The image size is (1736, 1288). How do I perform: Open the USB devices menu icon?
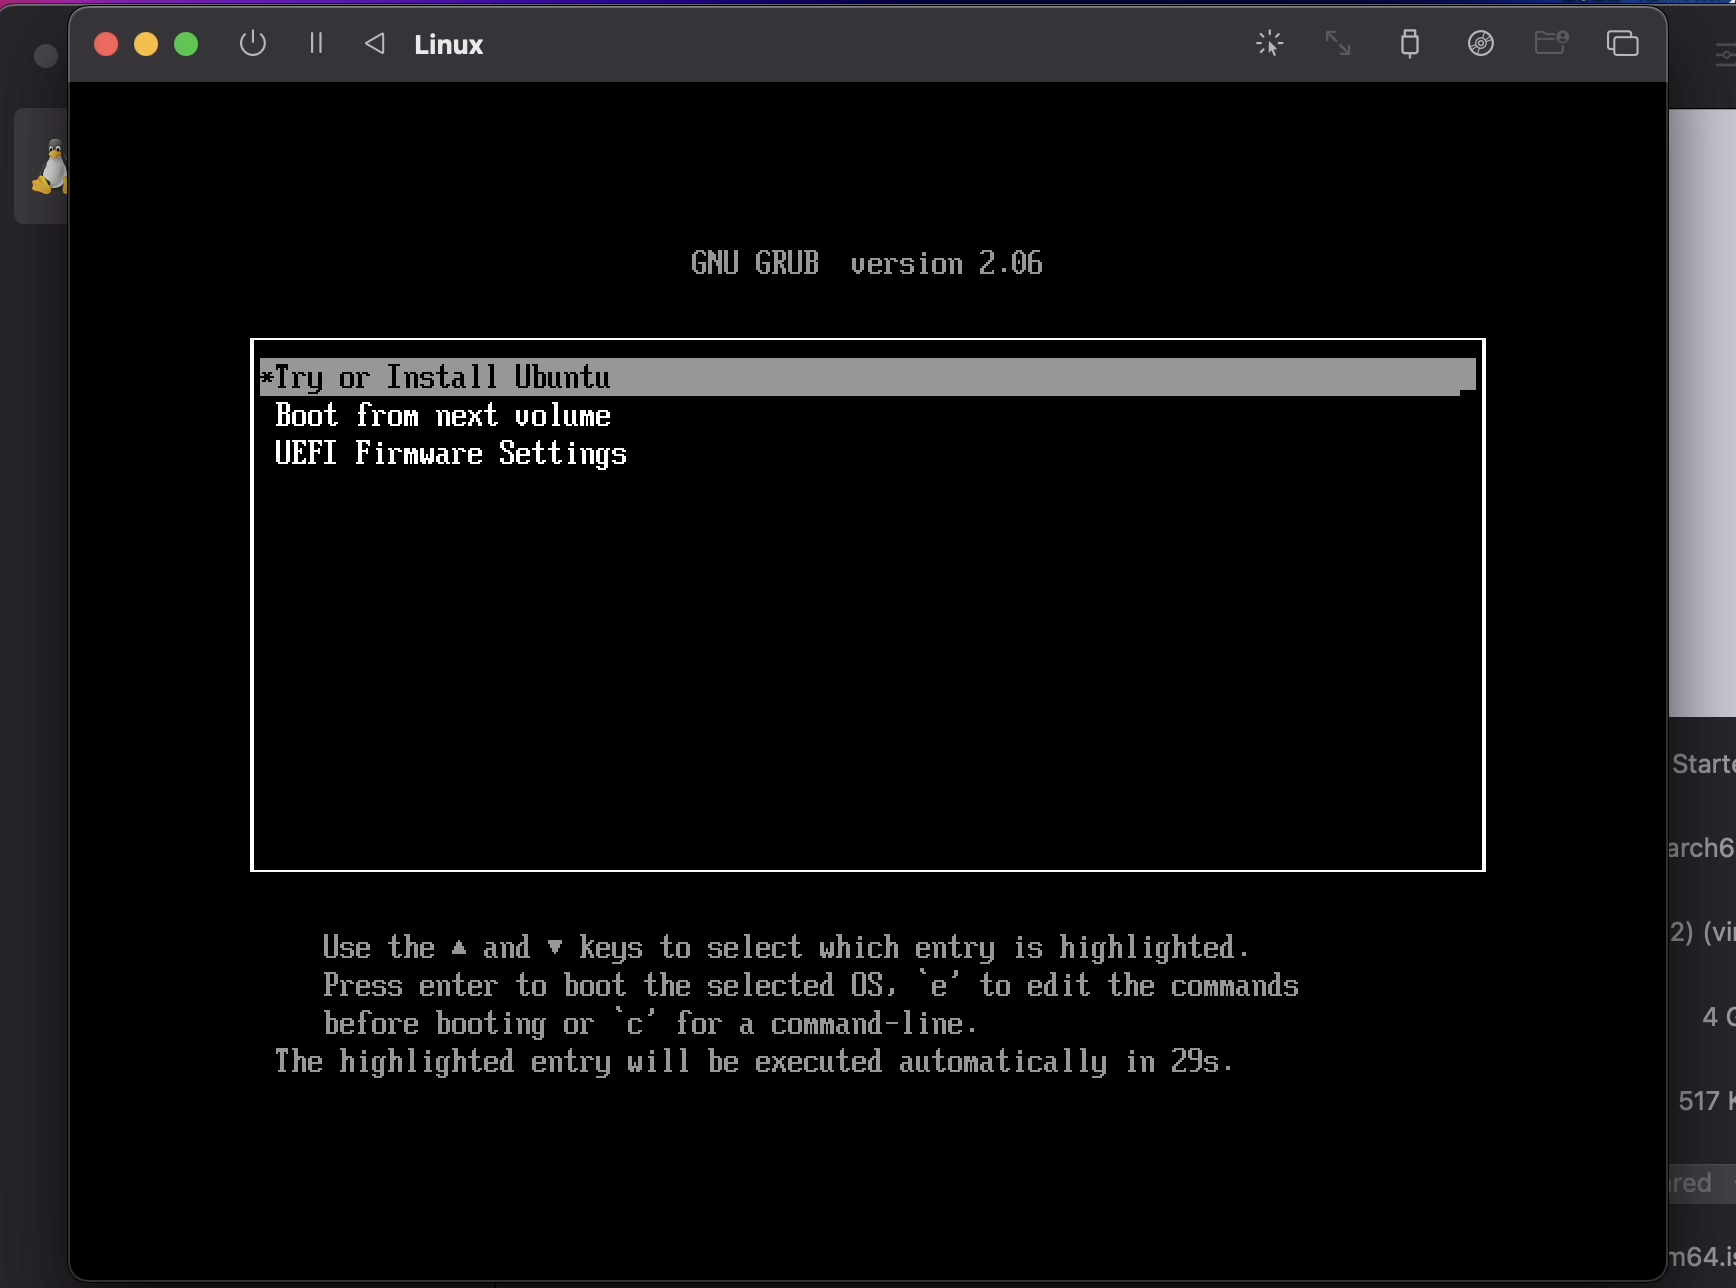(x=1409, y=43)
